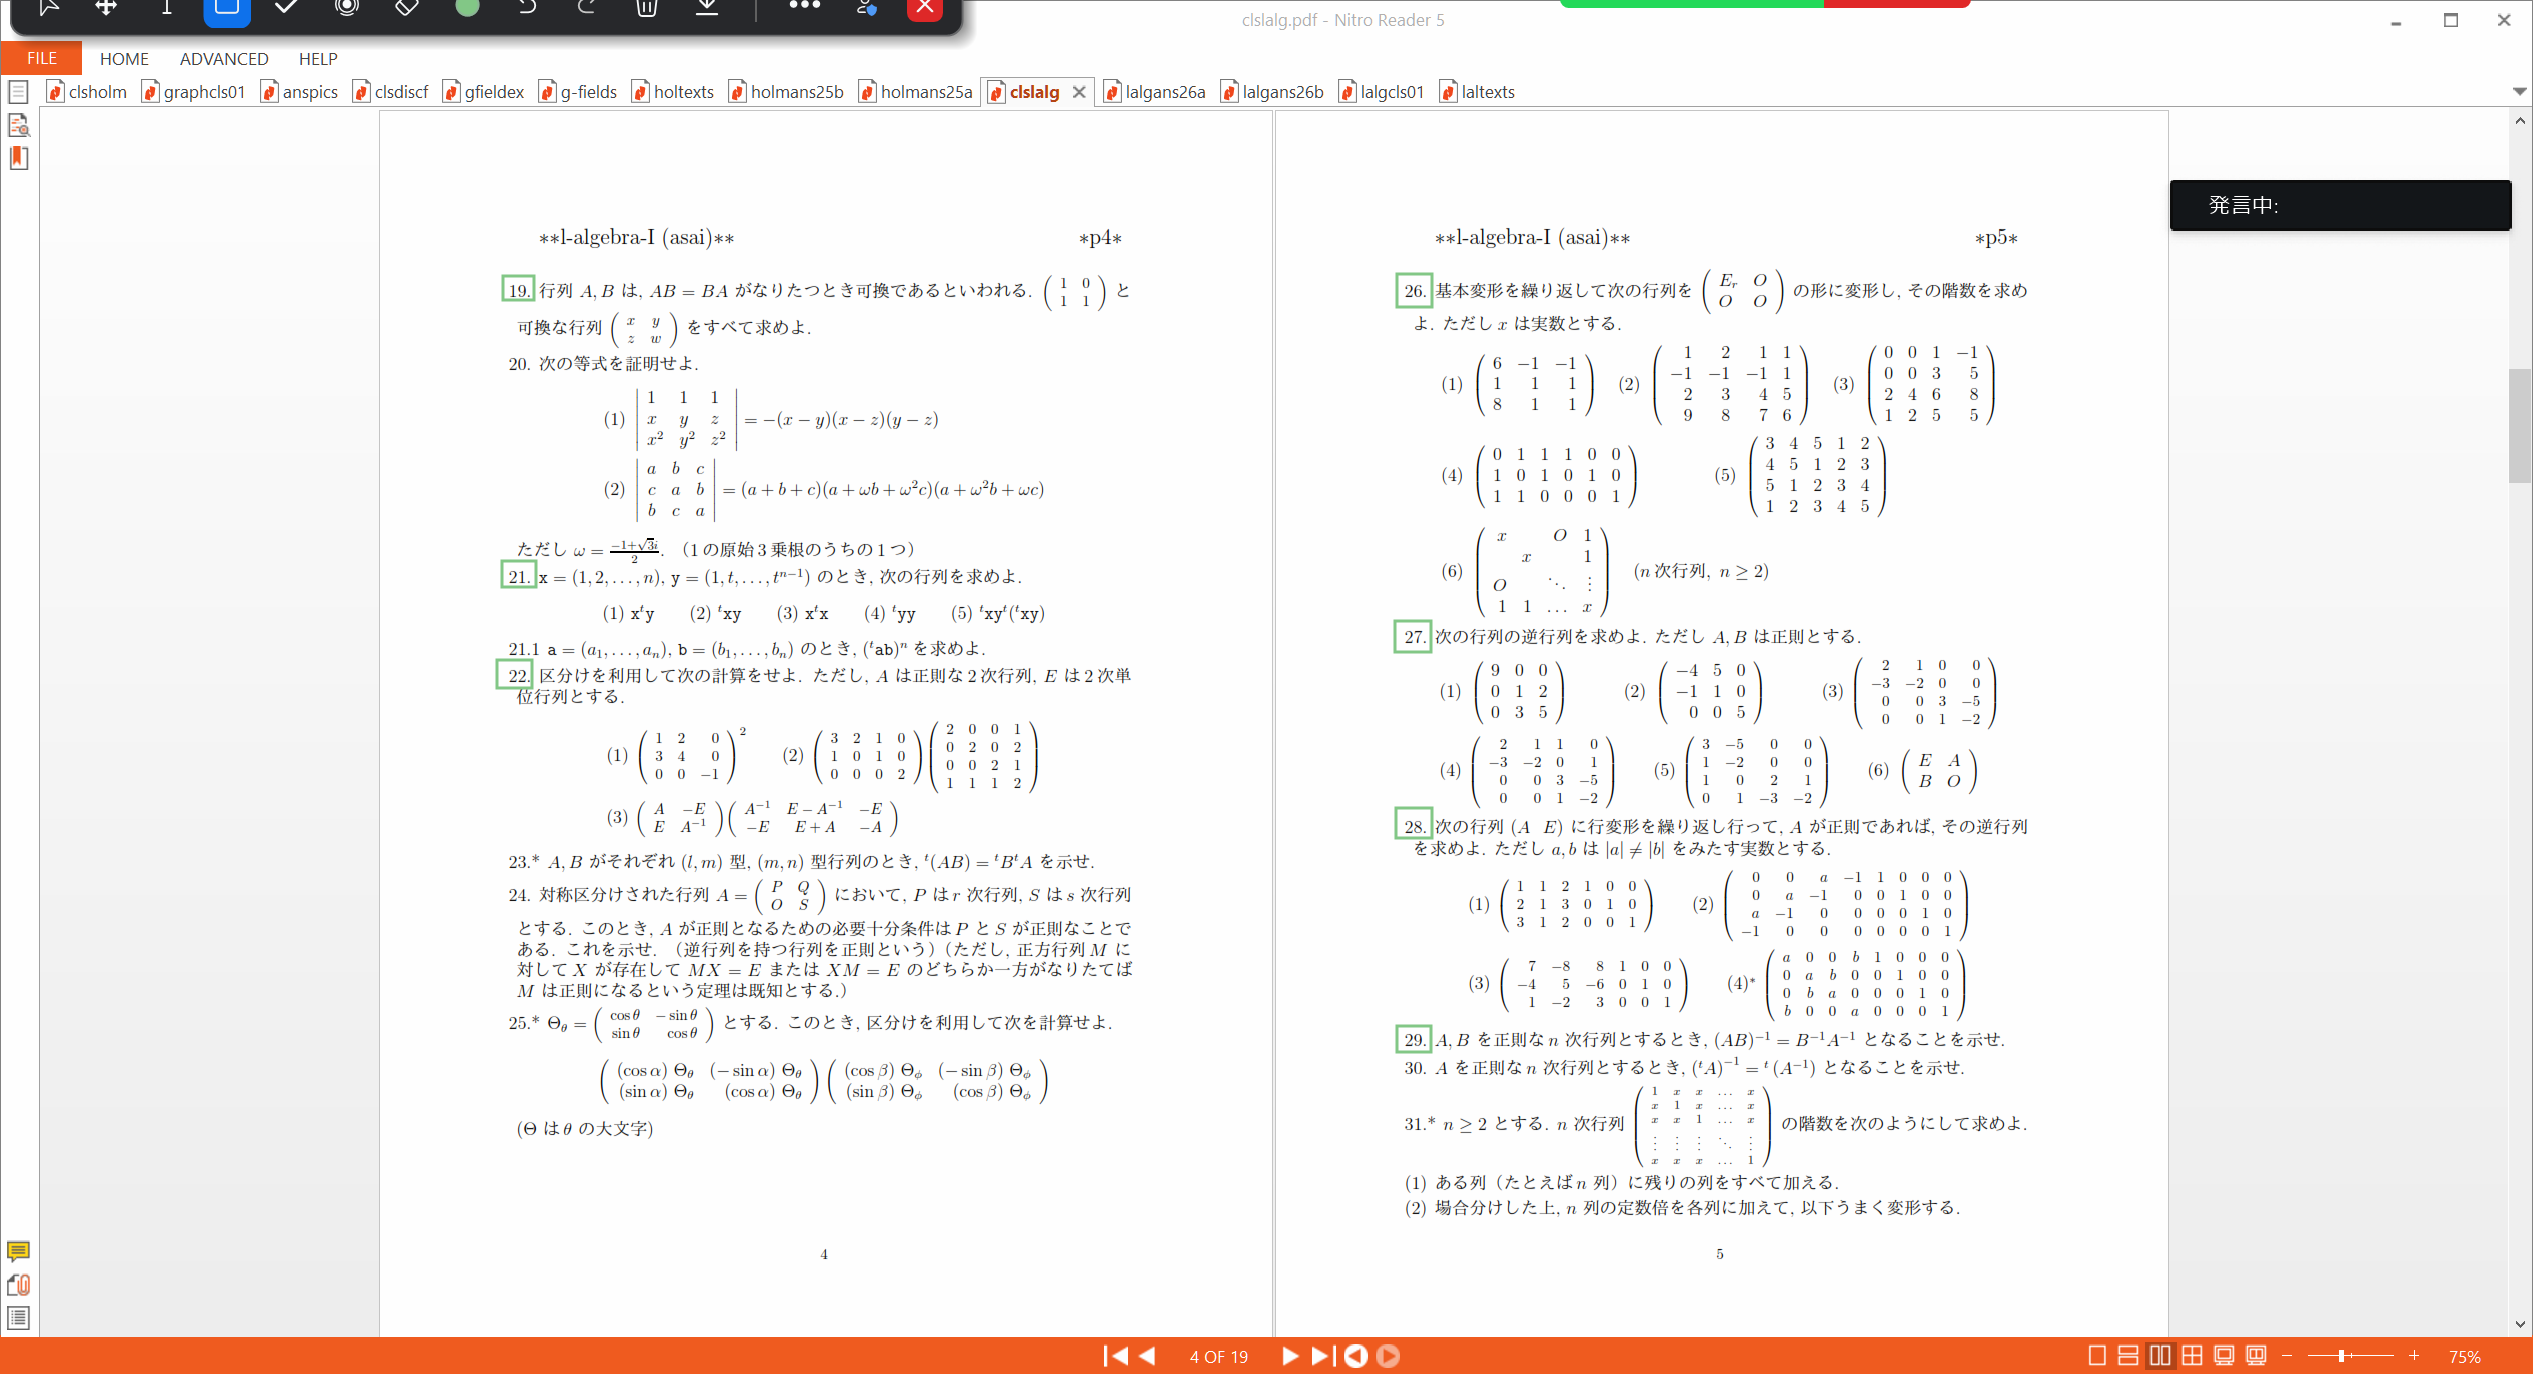Clear annotations with the trash icon
The height and width of the screenshot is (1374, 2533).
click(647, 8)
